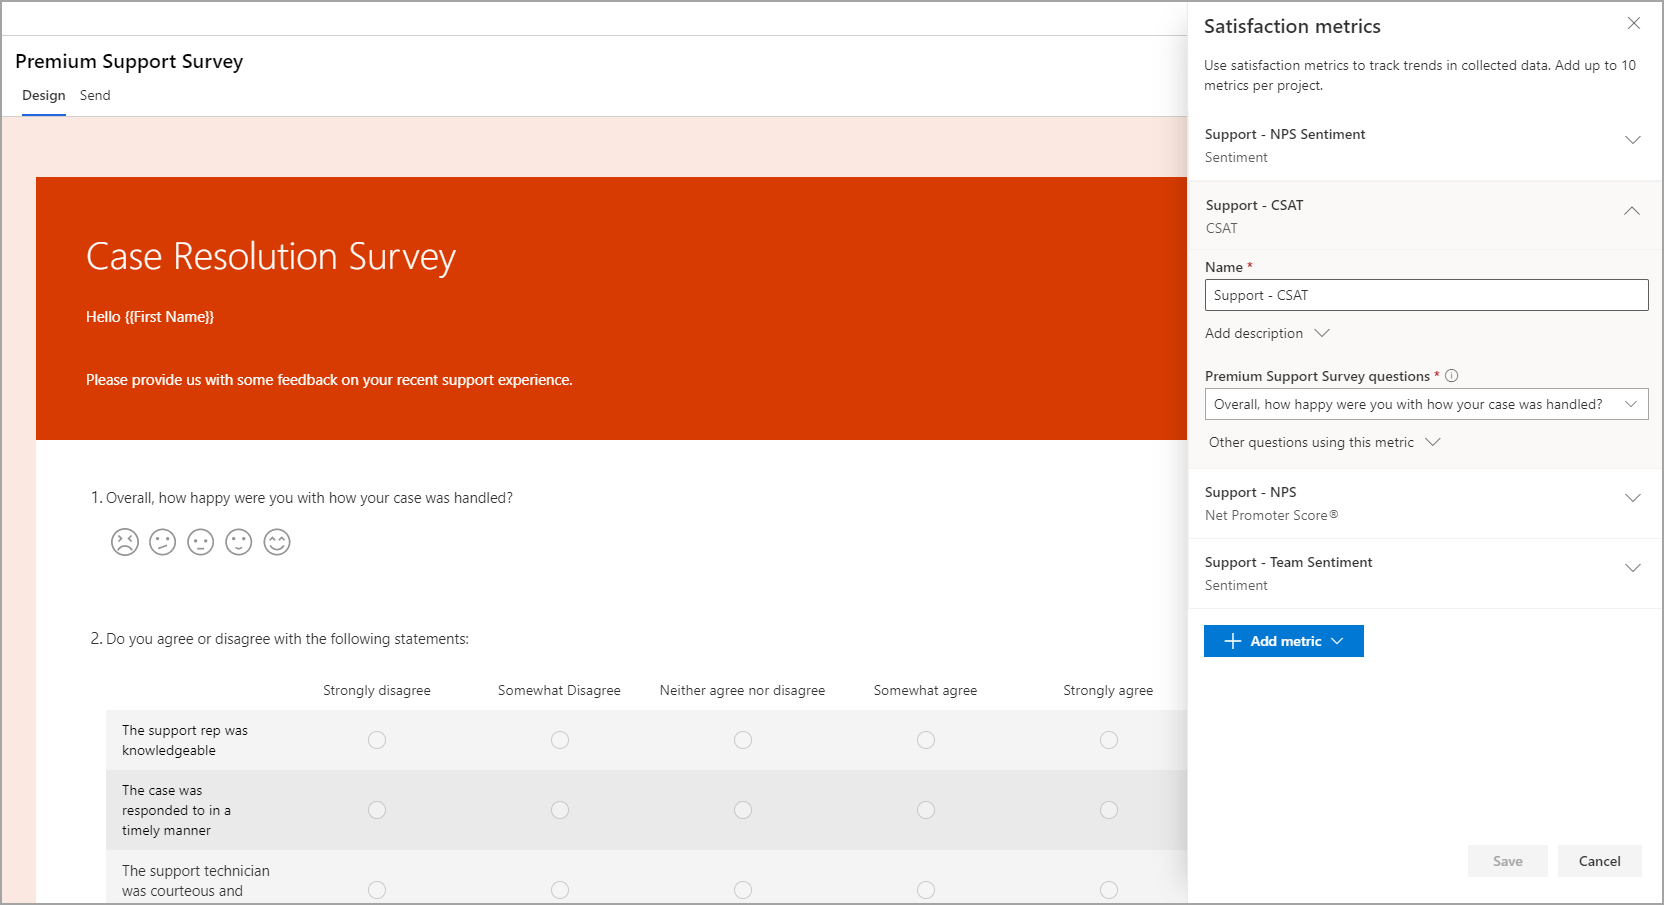
Task: Switch to the Design tab
Action: (44, 95)
